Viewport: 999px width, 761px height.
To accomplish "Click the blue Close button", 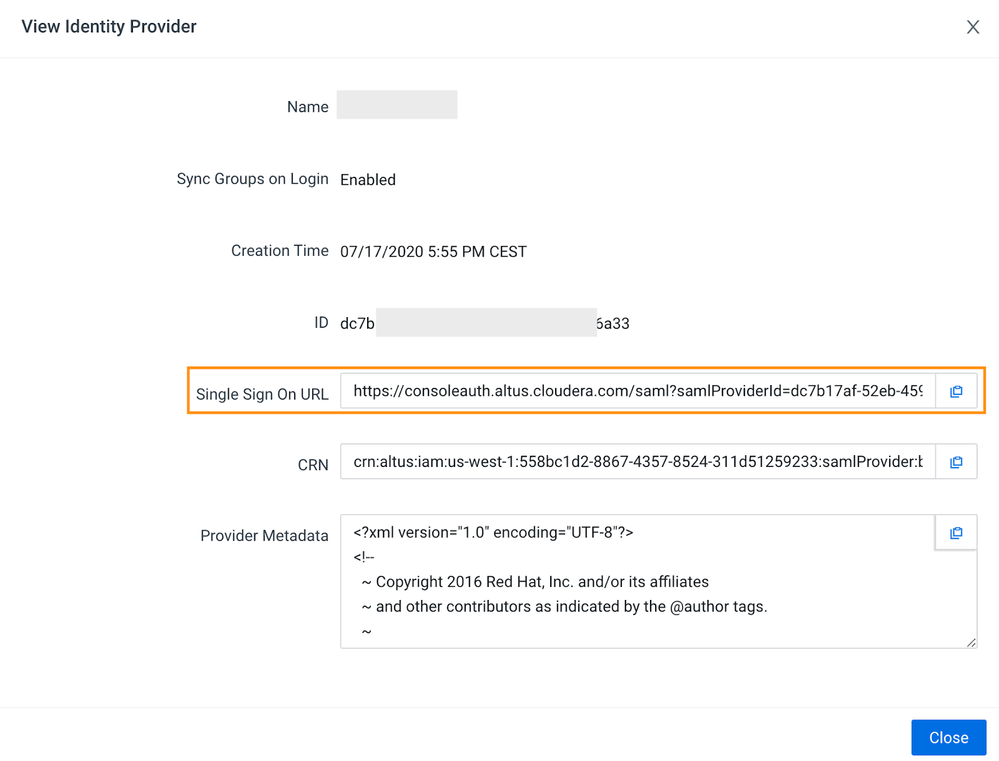I will pyautogui.click(x=949, y=737).
